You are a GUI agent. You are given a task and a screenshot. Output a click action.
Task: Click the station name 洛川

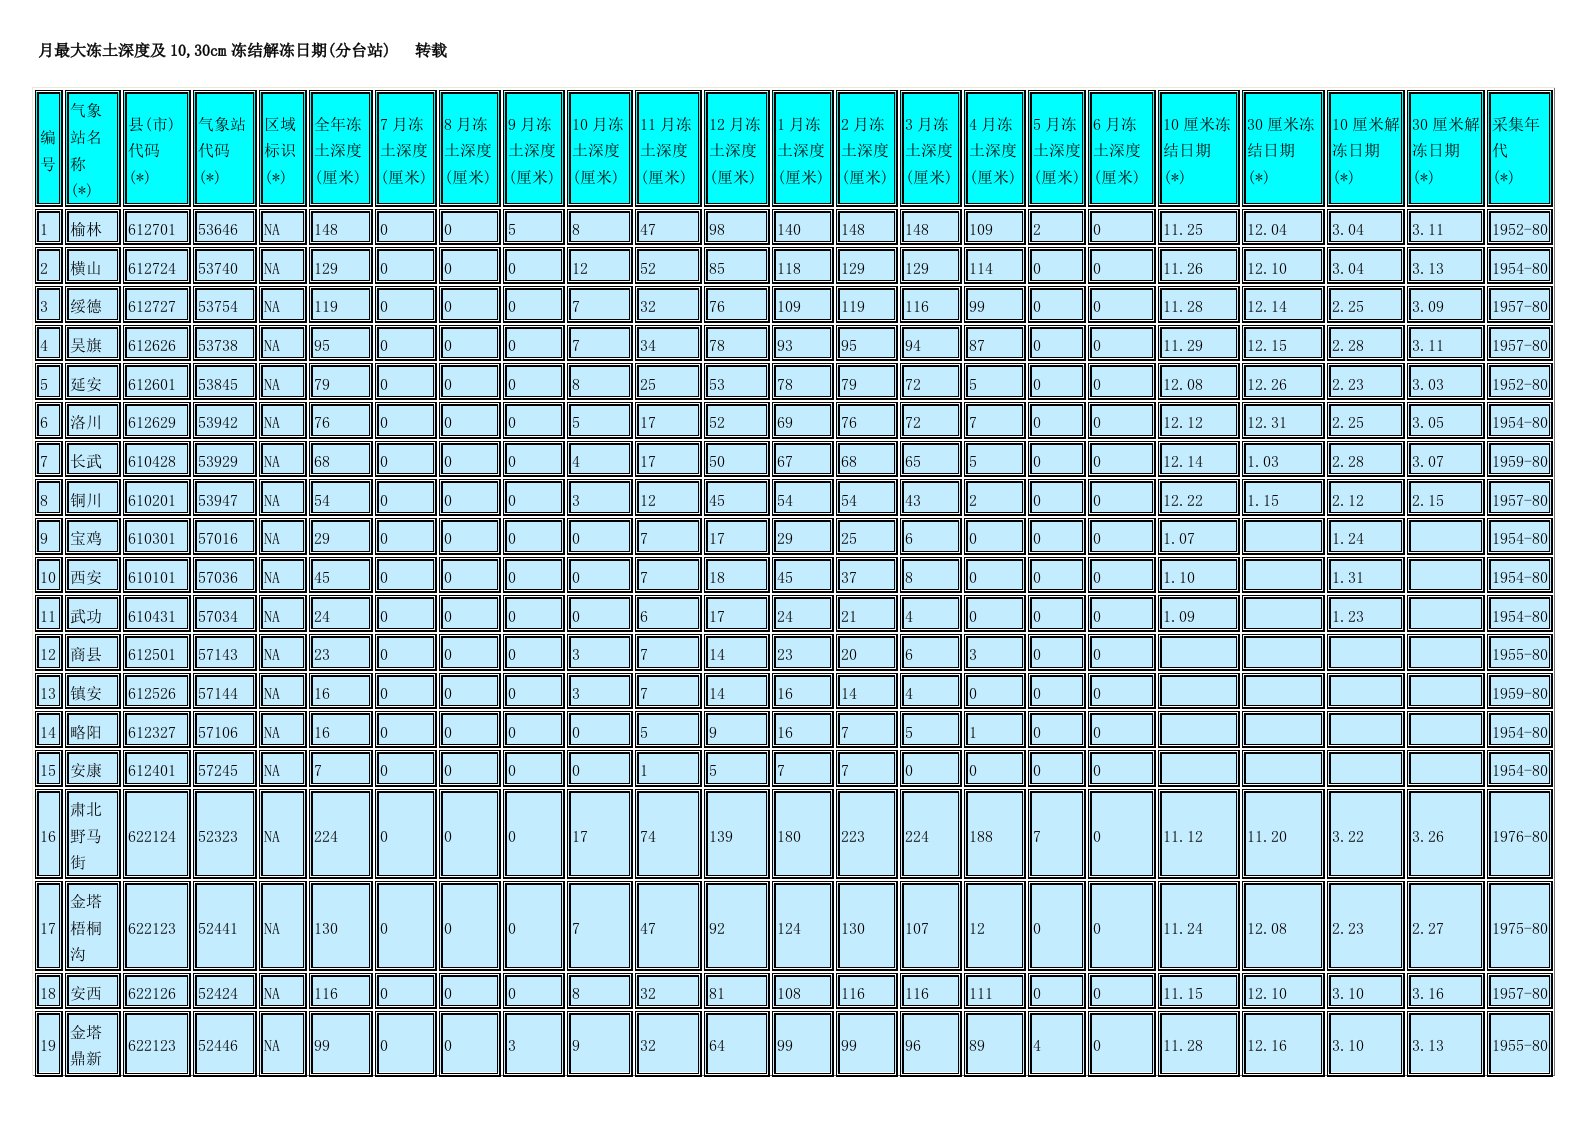tap(86, 422)
